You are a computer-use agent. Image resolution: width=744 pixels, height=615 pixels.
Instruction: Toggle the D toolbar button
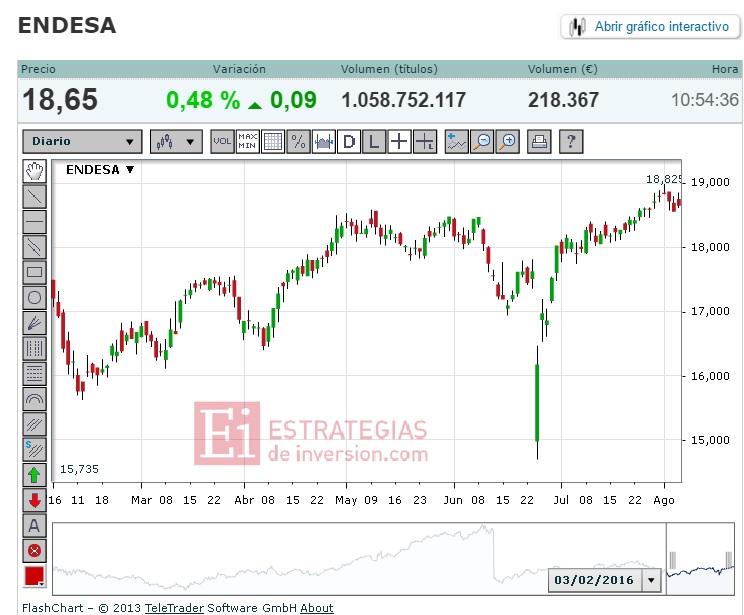pyautogui.click(x=349, y=141)
